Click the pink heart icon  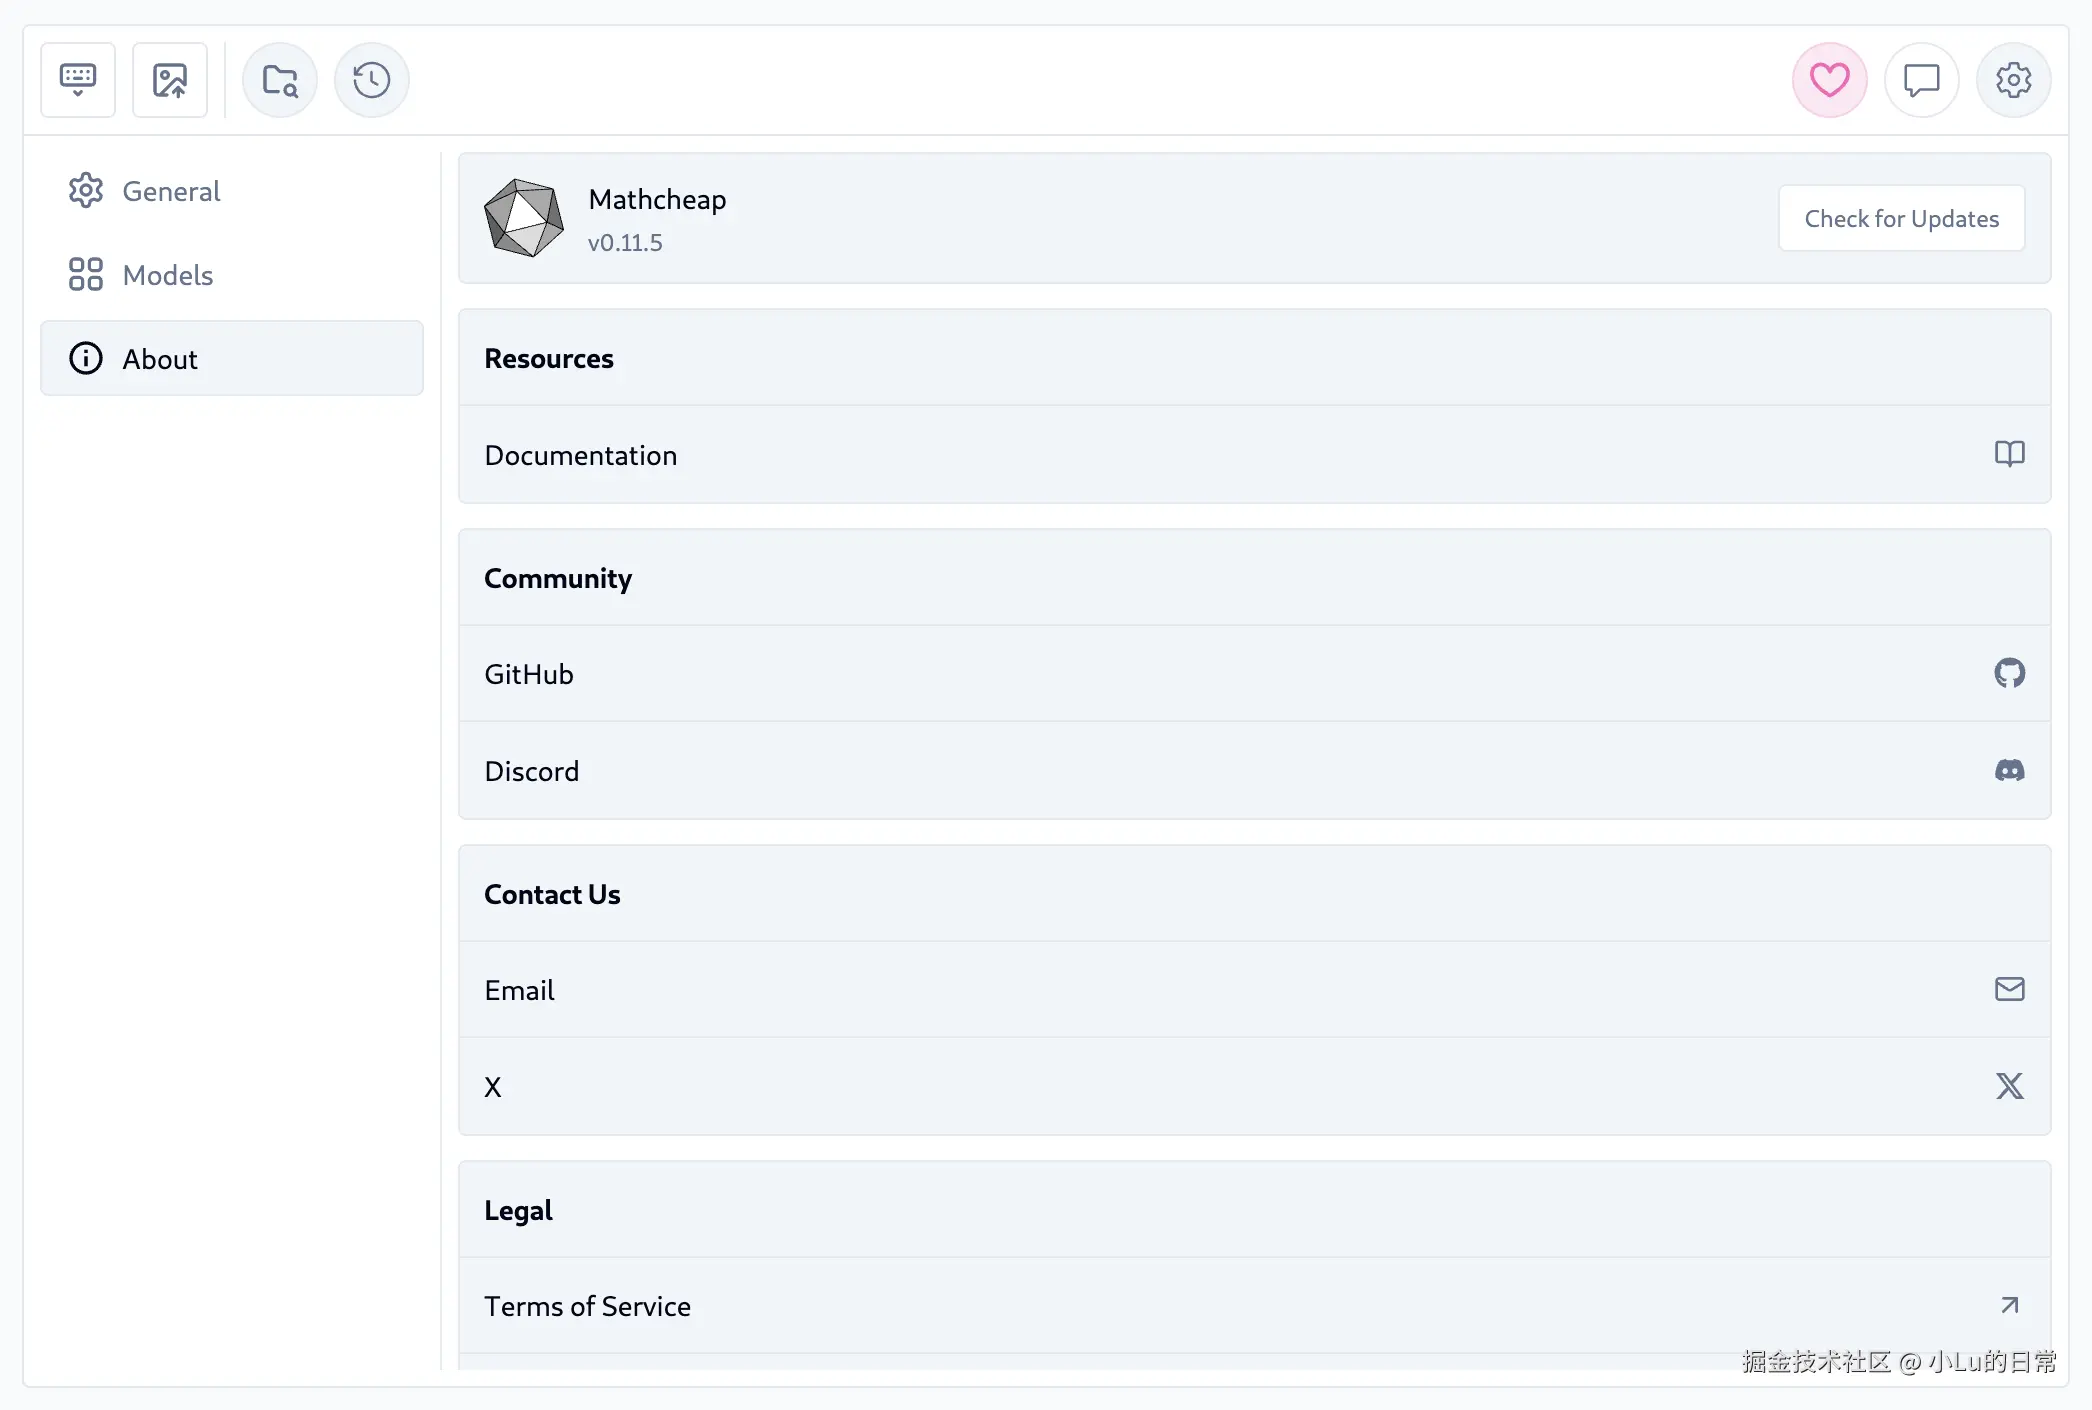(1829, 80)
